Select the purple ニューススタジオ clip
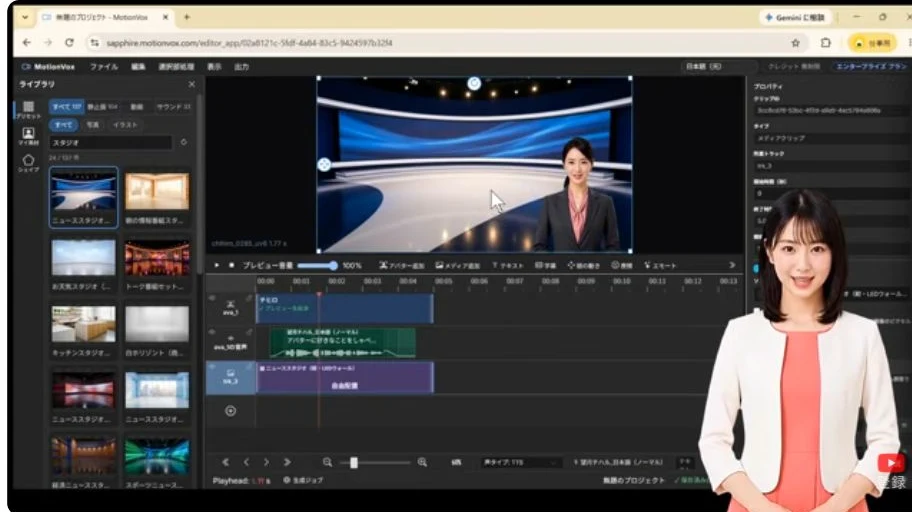 click(x=344, y=378)
